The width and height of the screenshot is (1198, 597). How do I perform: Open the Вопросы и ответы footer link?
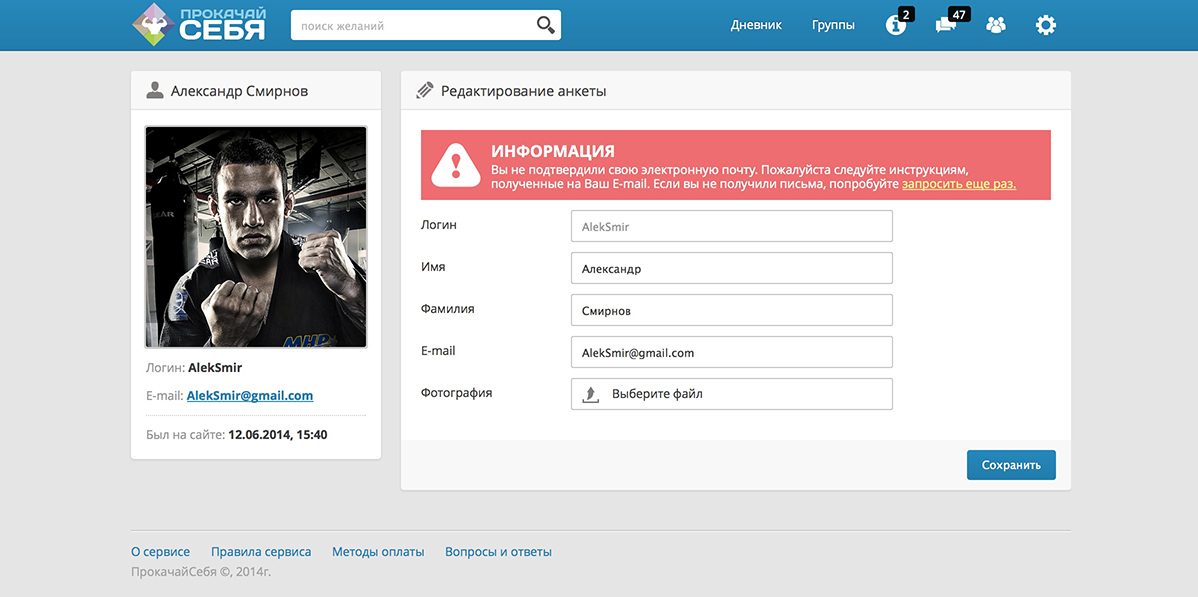(498, 552)
